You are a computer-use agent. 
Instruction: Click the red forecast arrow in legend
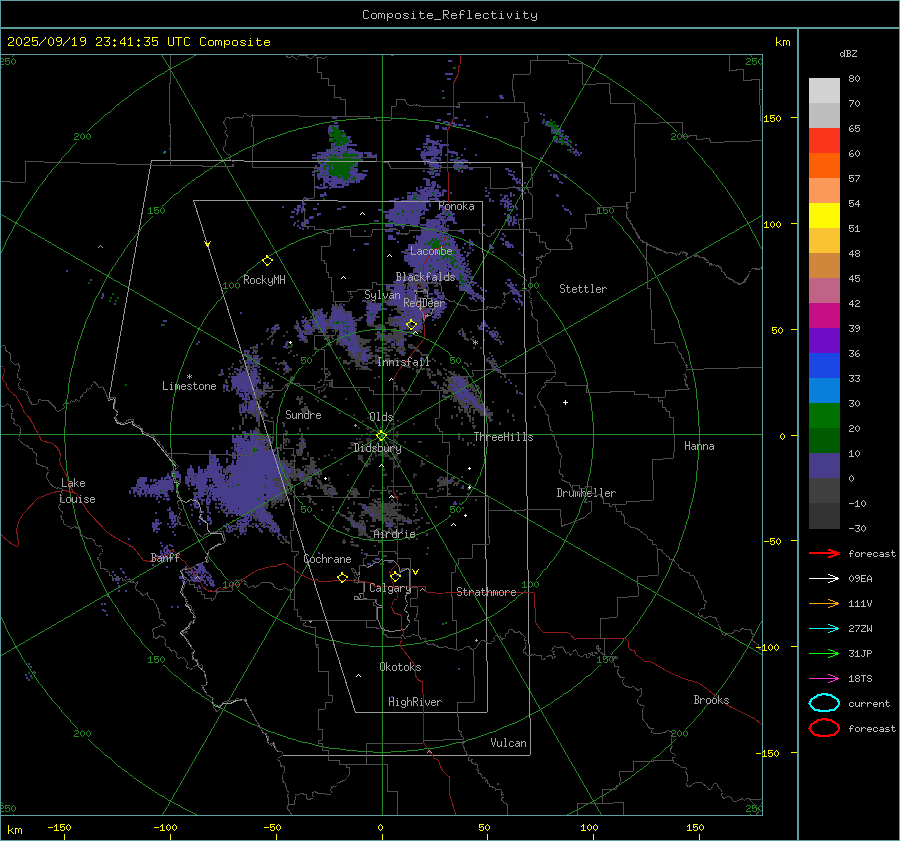pos(824,553)
